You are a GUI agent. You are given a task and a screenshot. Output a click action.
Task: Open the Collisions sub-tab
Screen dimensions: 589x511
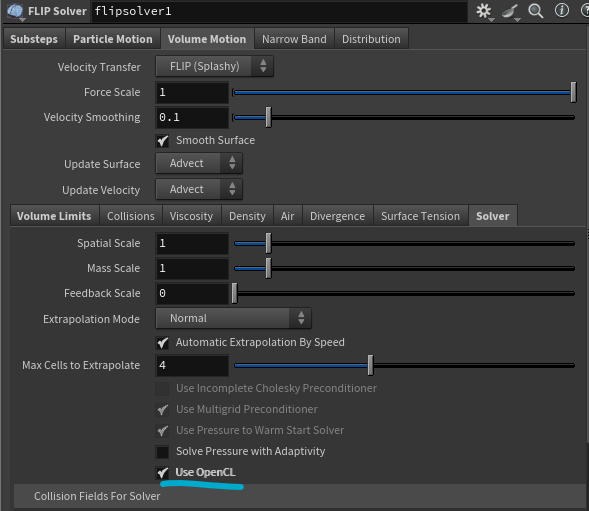(x=131, y=216)
